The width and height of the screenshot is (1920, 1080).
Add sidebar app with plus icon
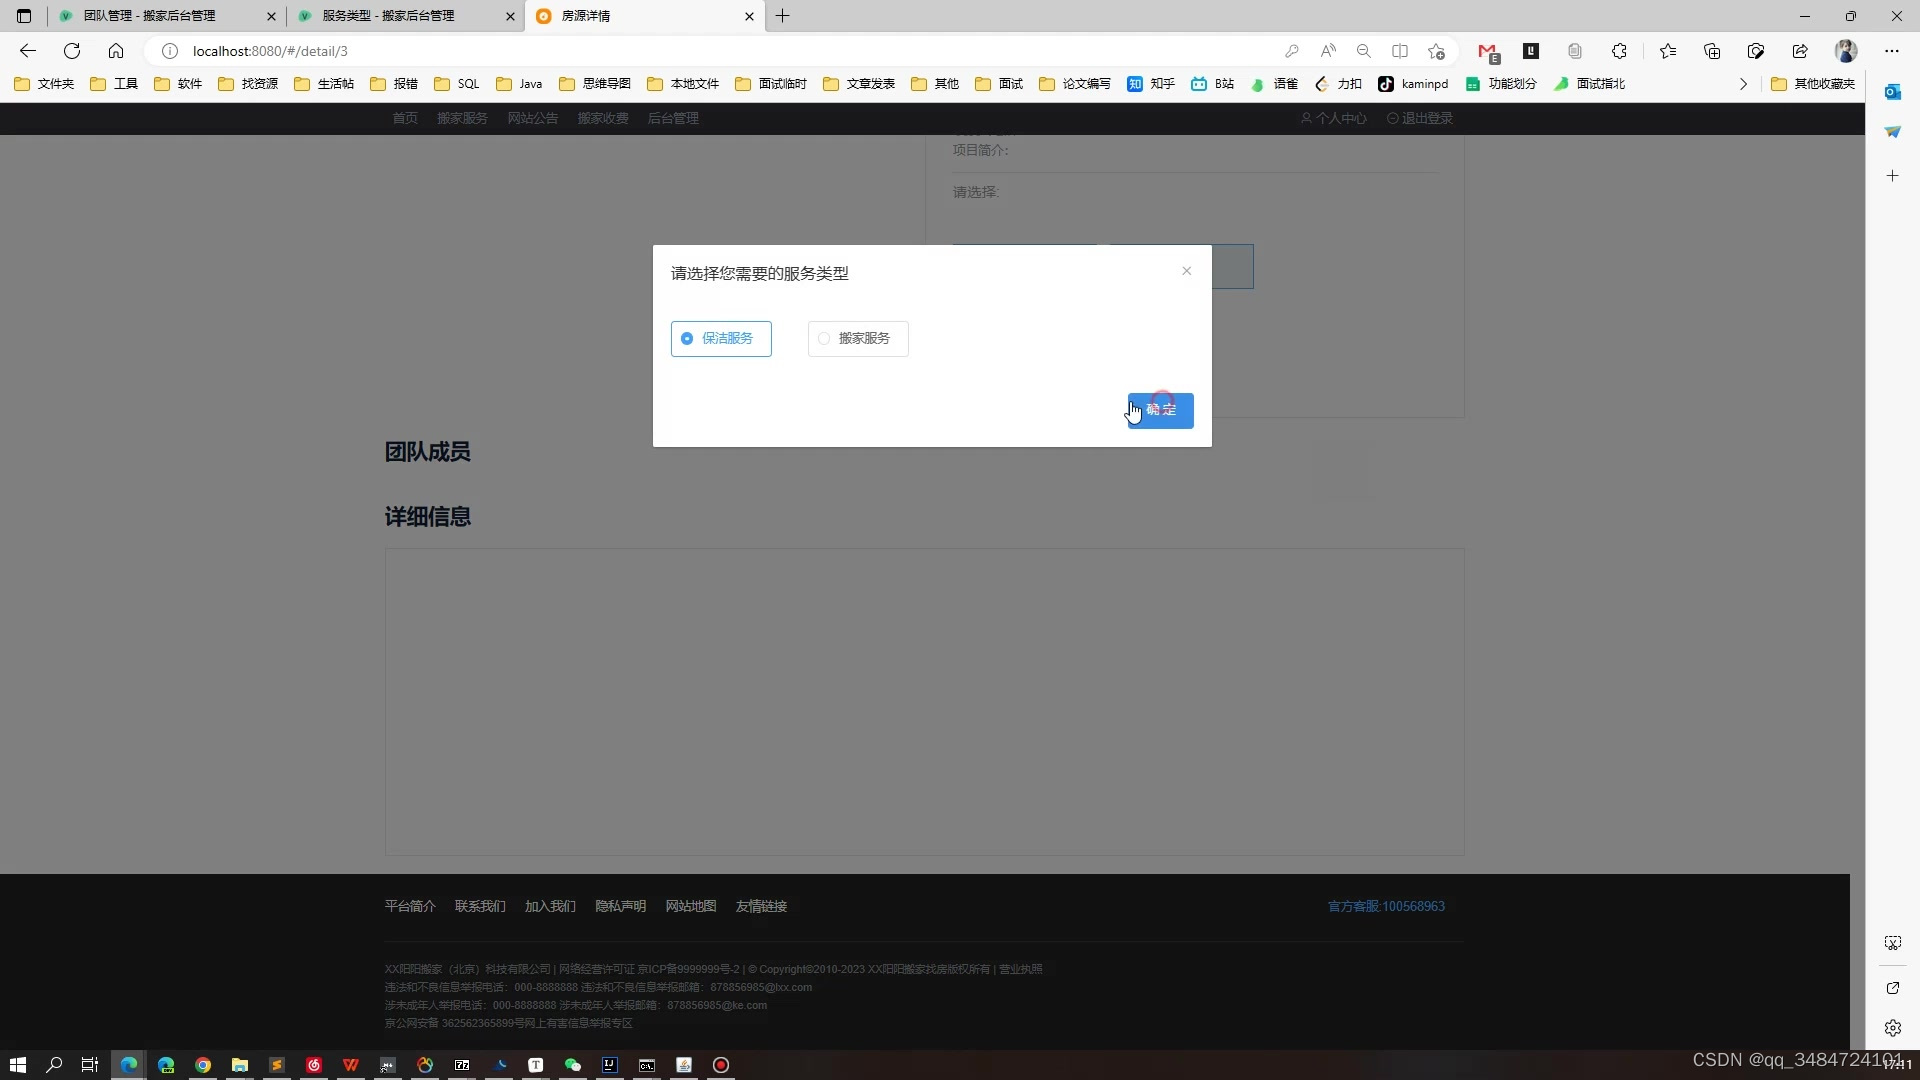tap(1892, 176)
